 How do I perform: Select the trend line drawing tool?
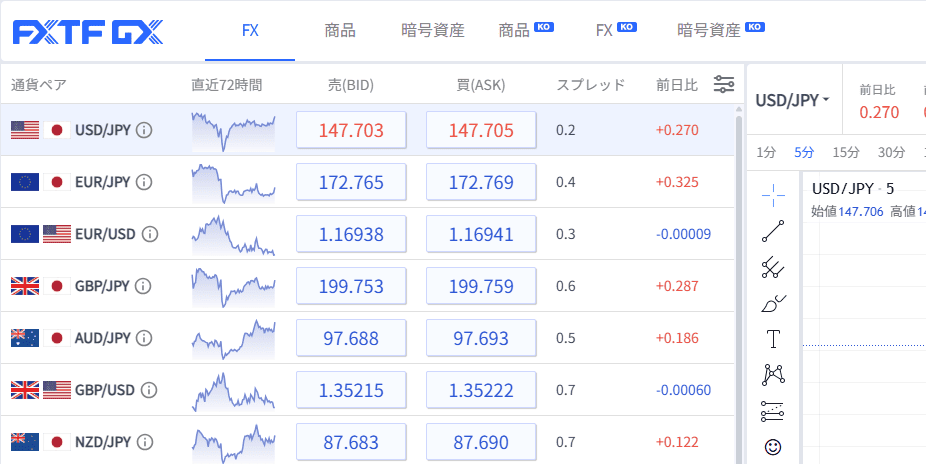(x=773, y=231)
